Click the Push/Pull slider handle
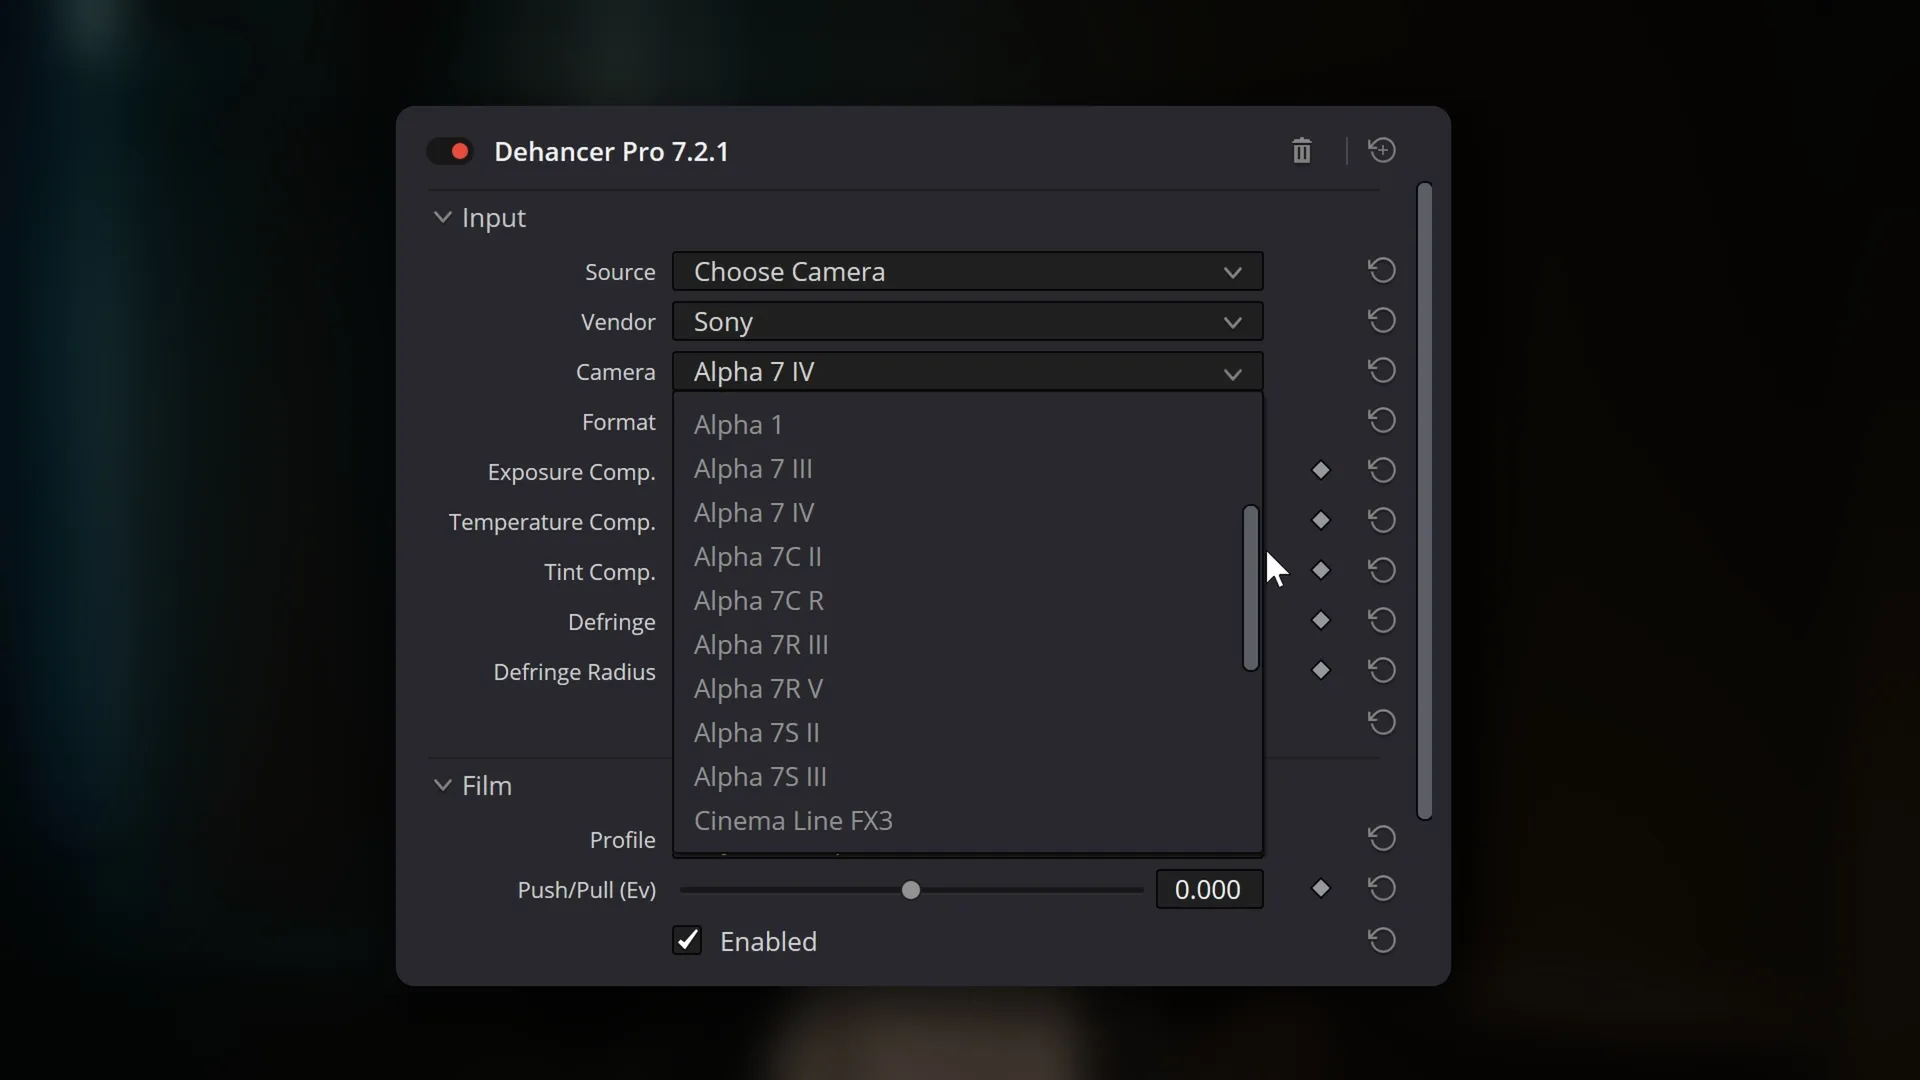Screen dimensions: 1920x1080 (911, 890)
